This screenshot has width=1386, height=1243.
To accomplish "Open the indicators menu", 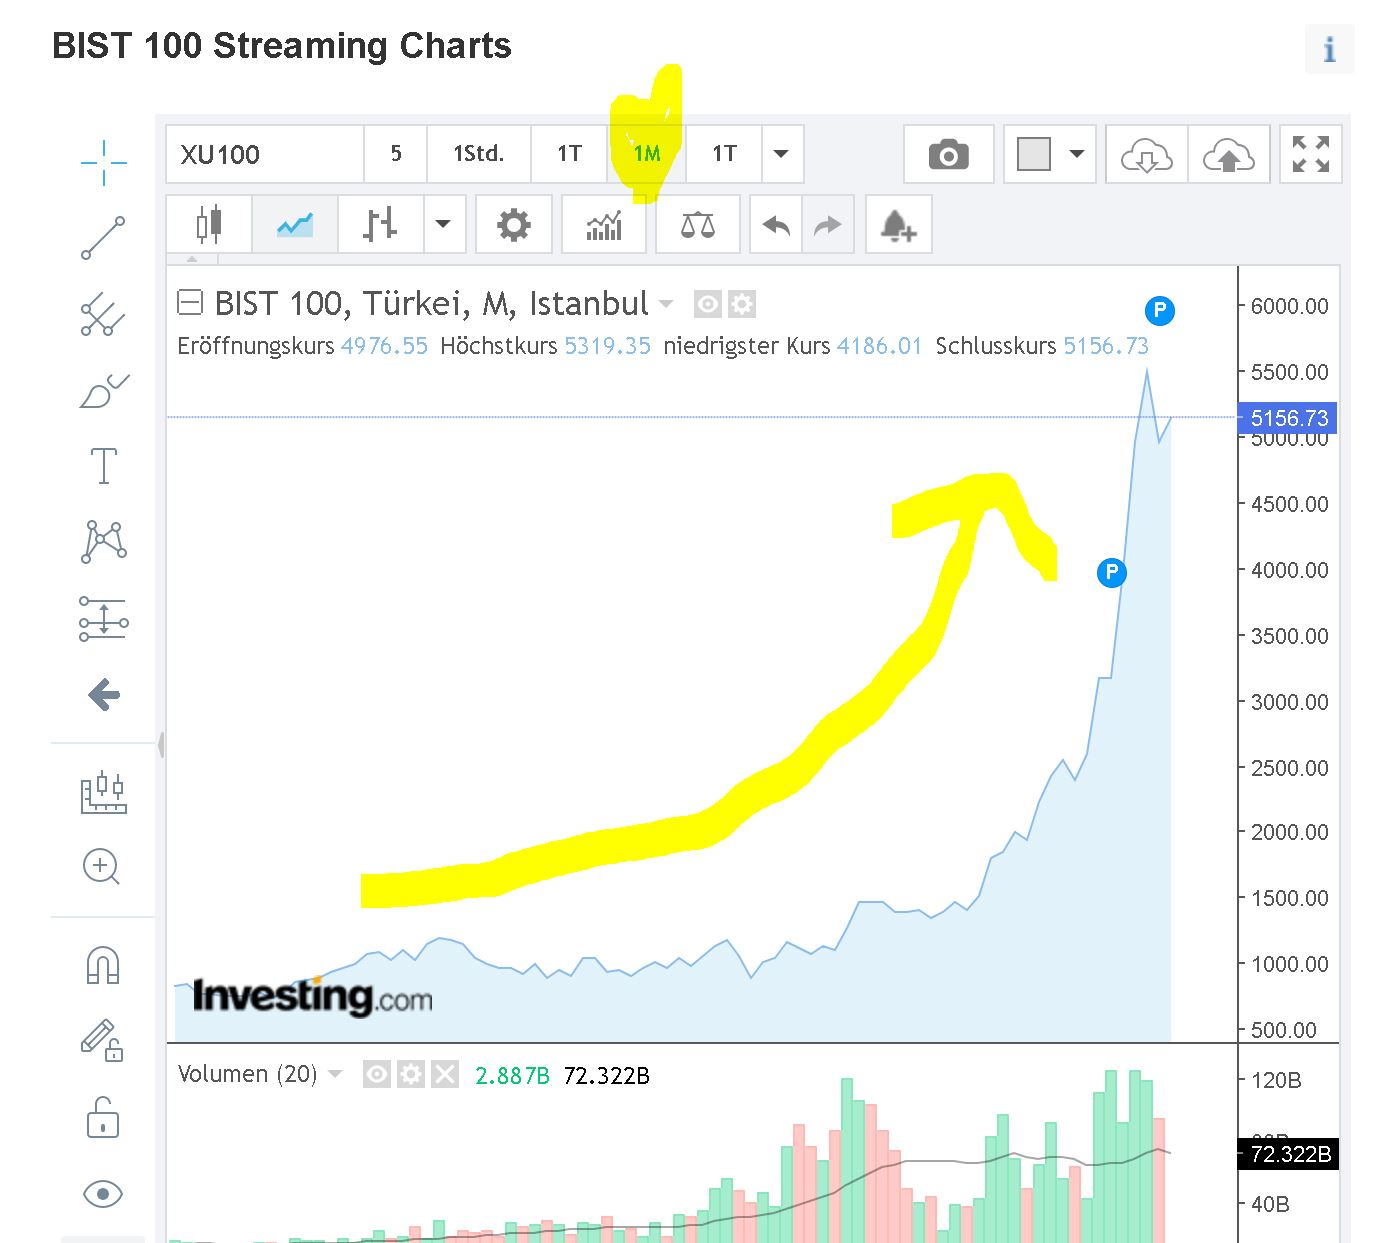I will (x=604, y=225).
